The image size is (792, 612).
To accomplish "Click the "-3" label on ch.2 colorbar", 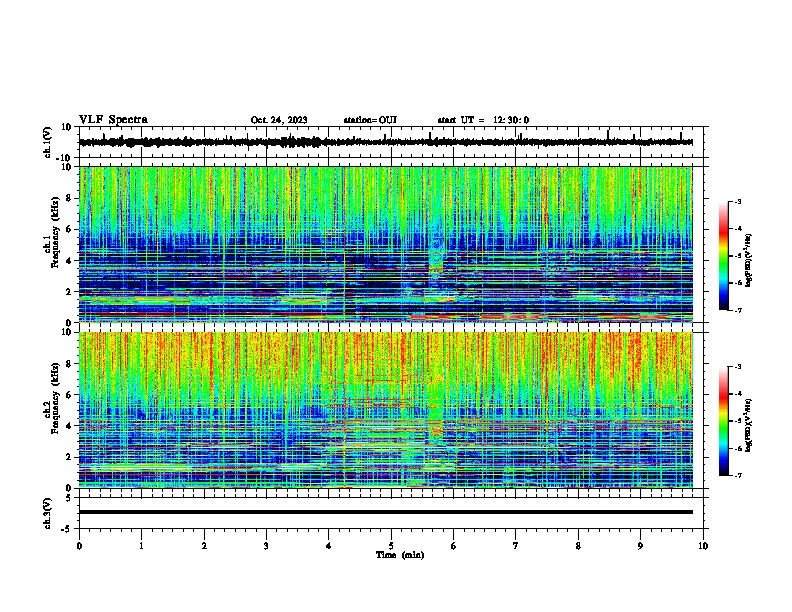I will [x=738, y=367].
